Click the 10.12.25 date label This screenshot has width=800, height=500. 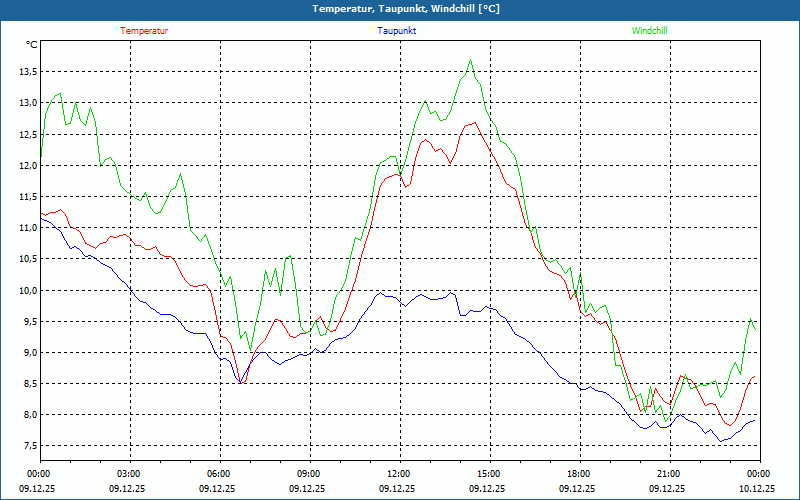point(759,488)
